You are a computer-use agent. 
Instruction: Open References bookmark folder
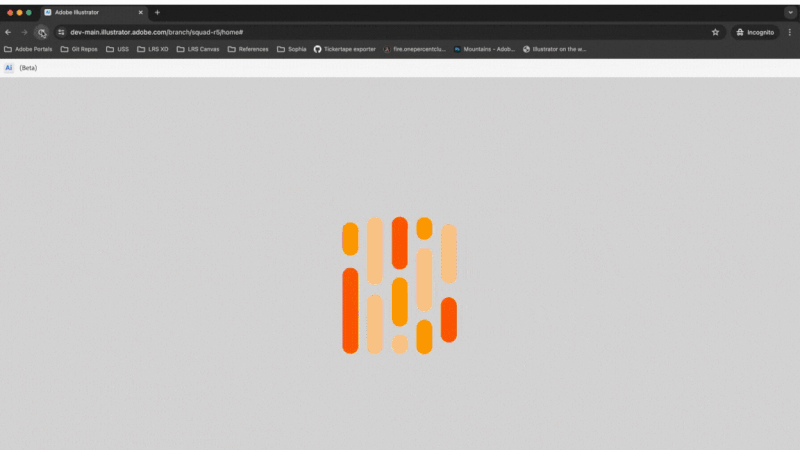248,49
